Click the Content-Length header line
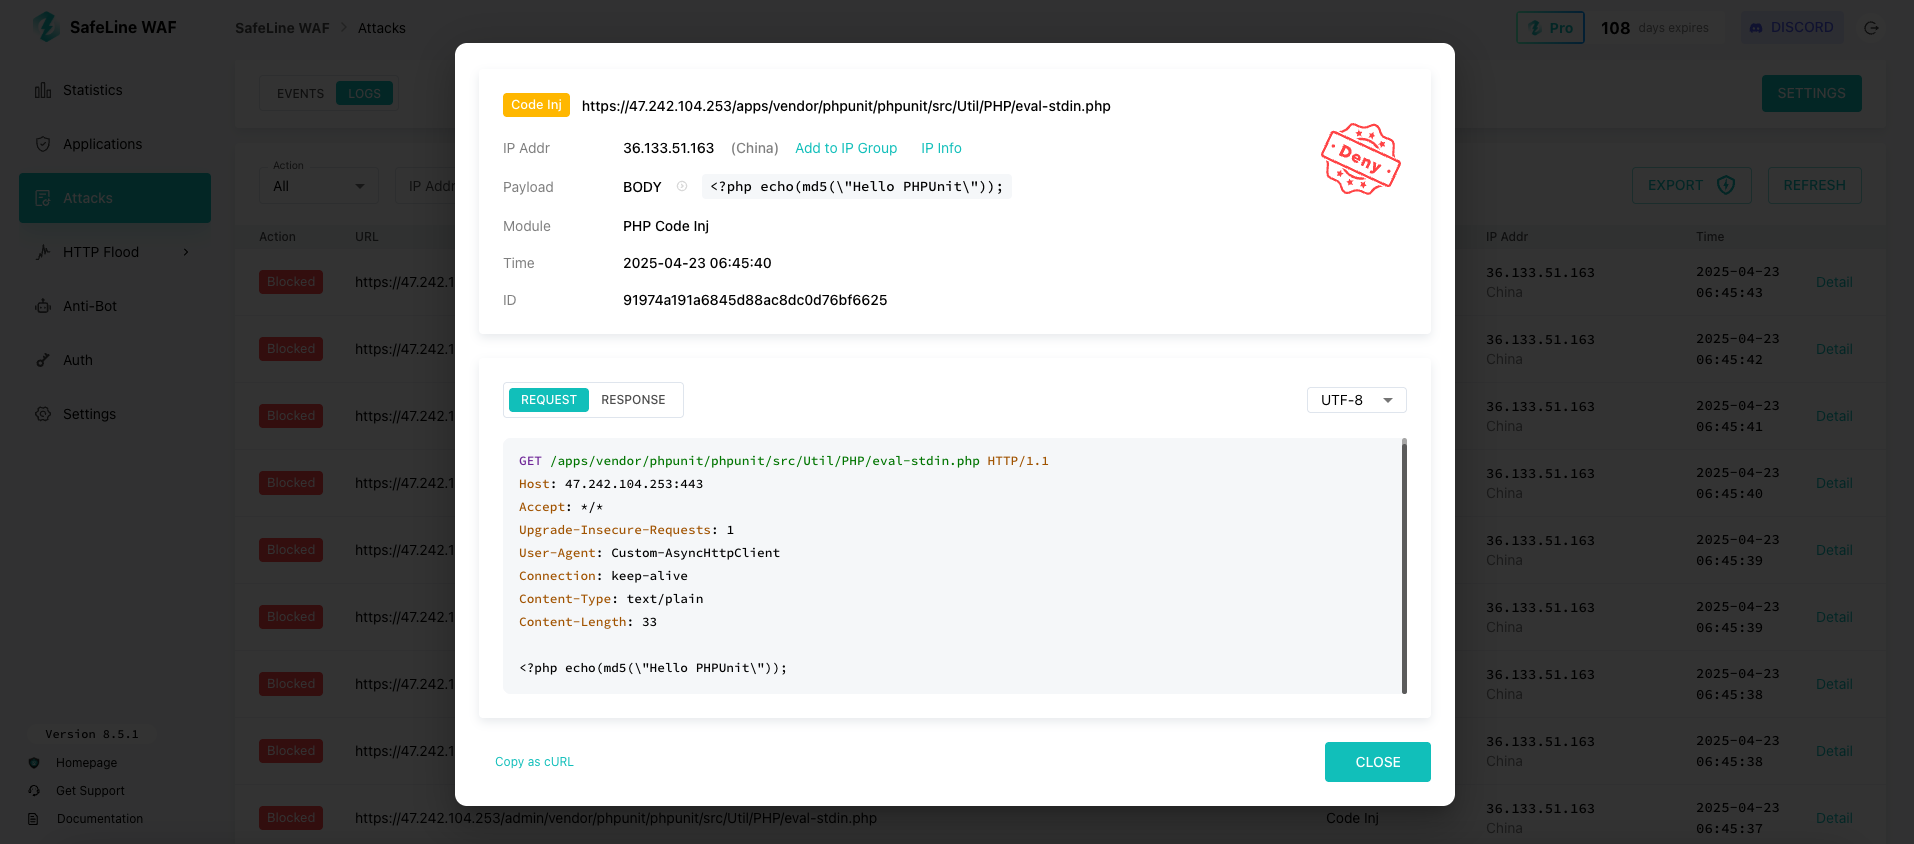1914x844 pixels. (588, 622)
